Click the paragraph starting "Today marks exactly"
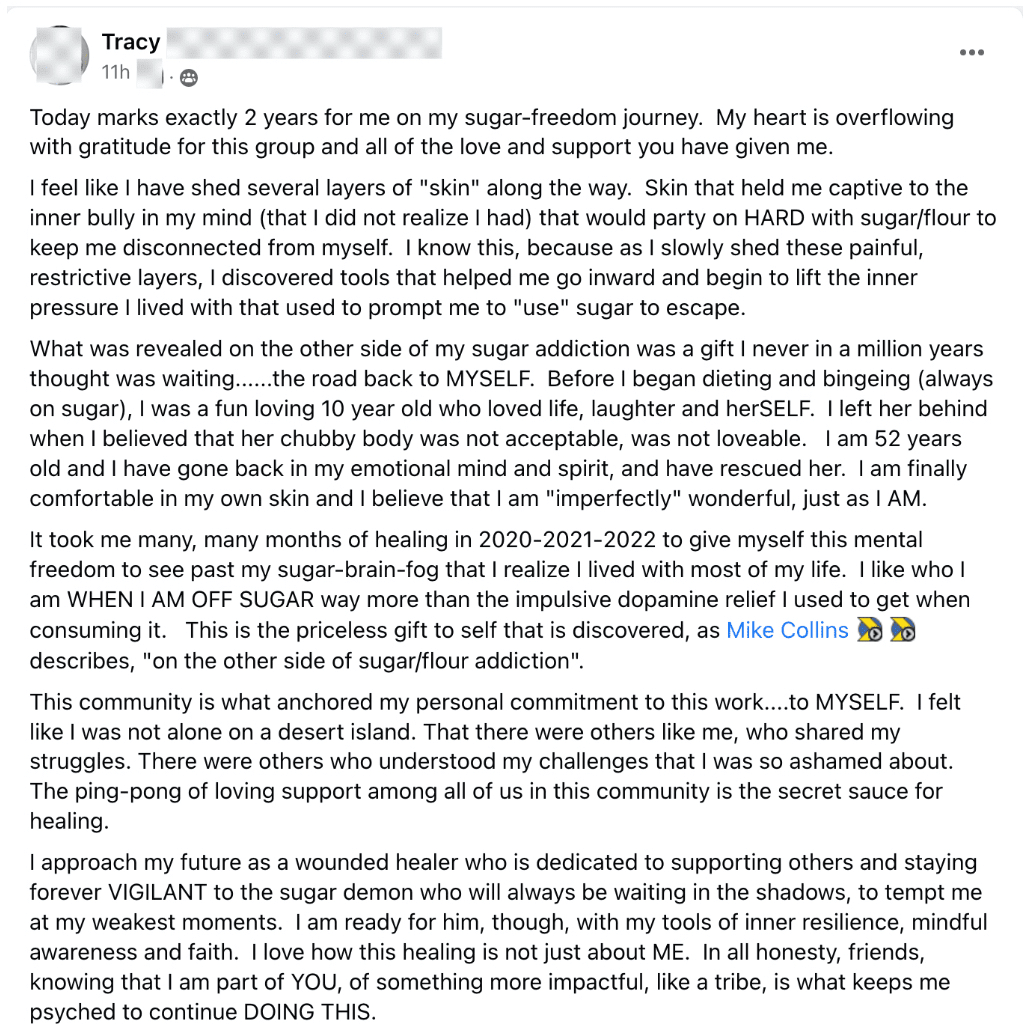1026x1032 pixels. [x=490, y=132]
